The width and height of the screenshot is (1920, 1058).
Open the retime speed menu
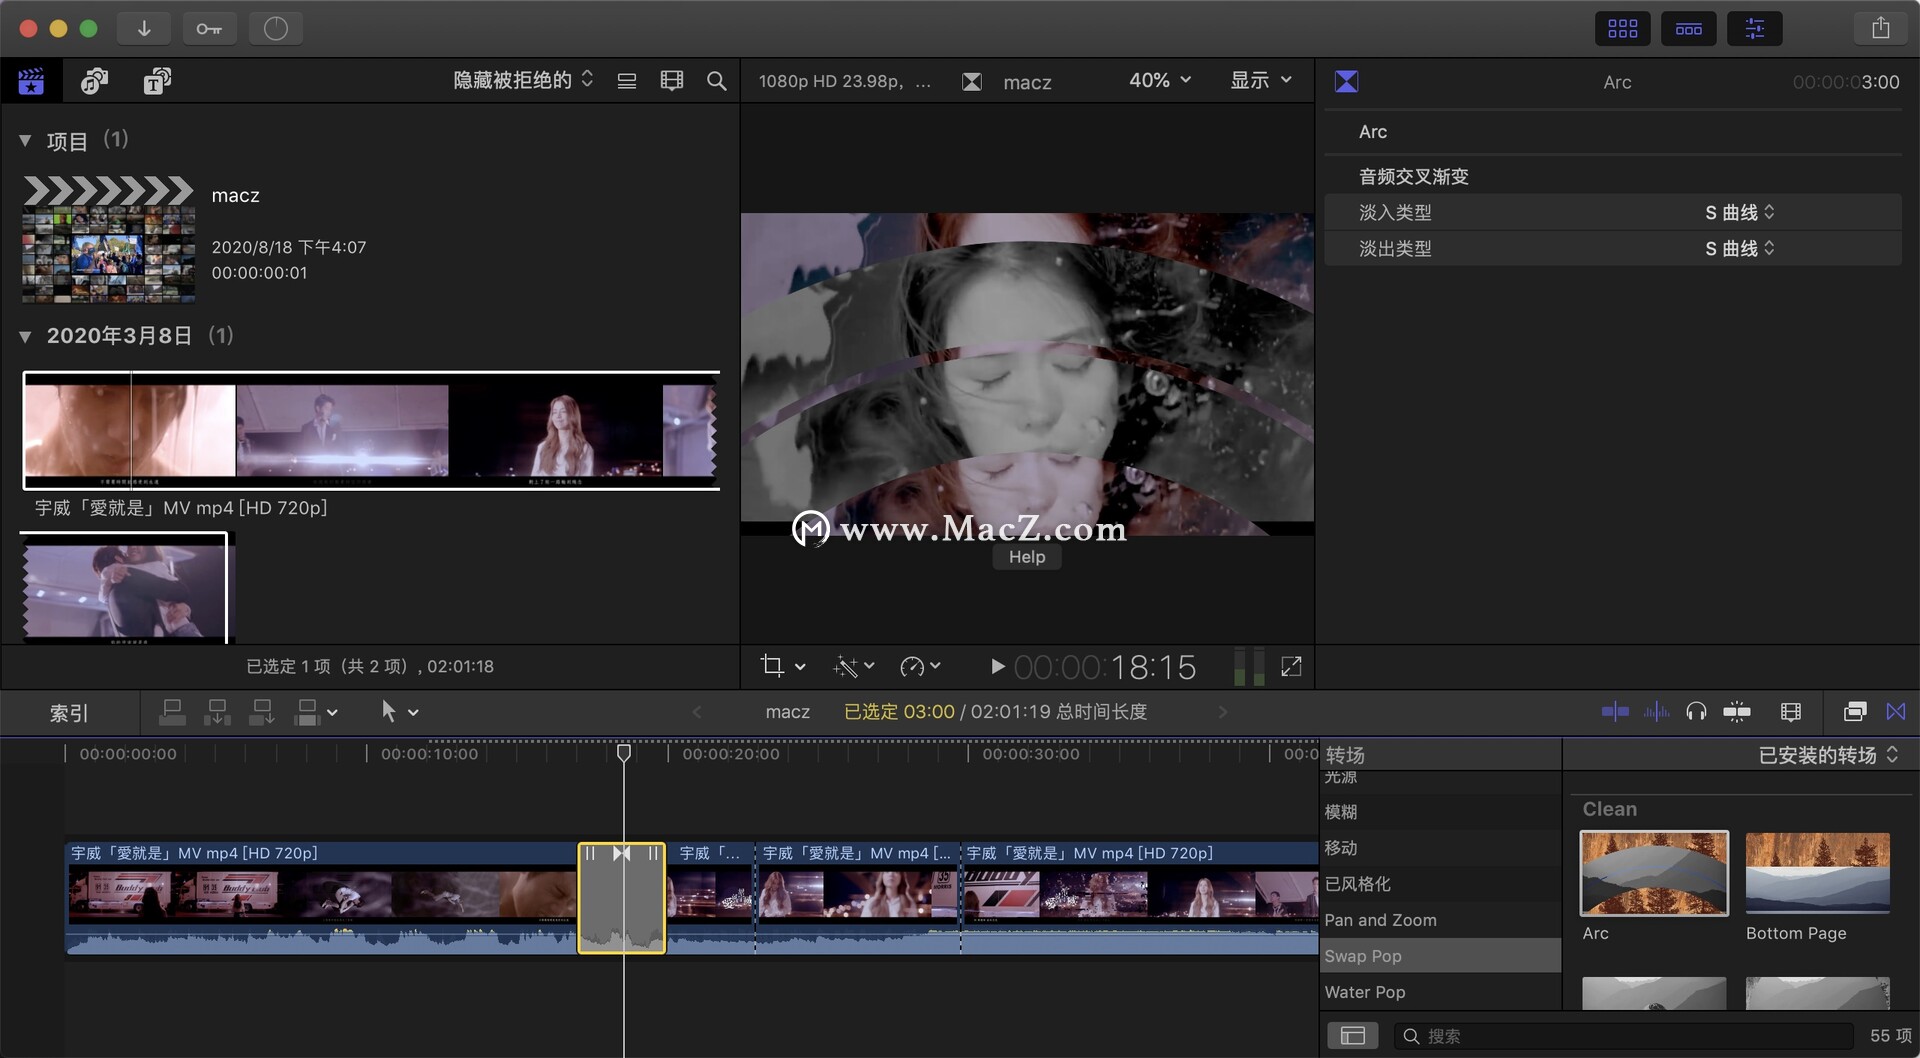pyautogui.click(x=920, y=666)
